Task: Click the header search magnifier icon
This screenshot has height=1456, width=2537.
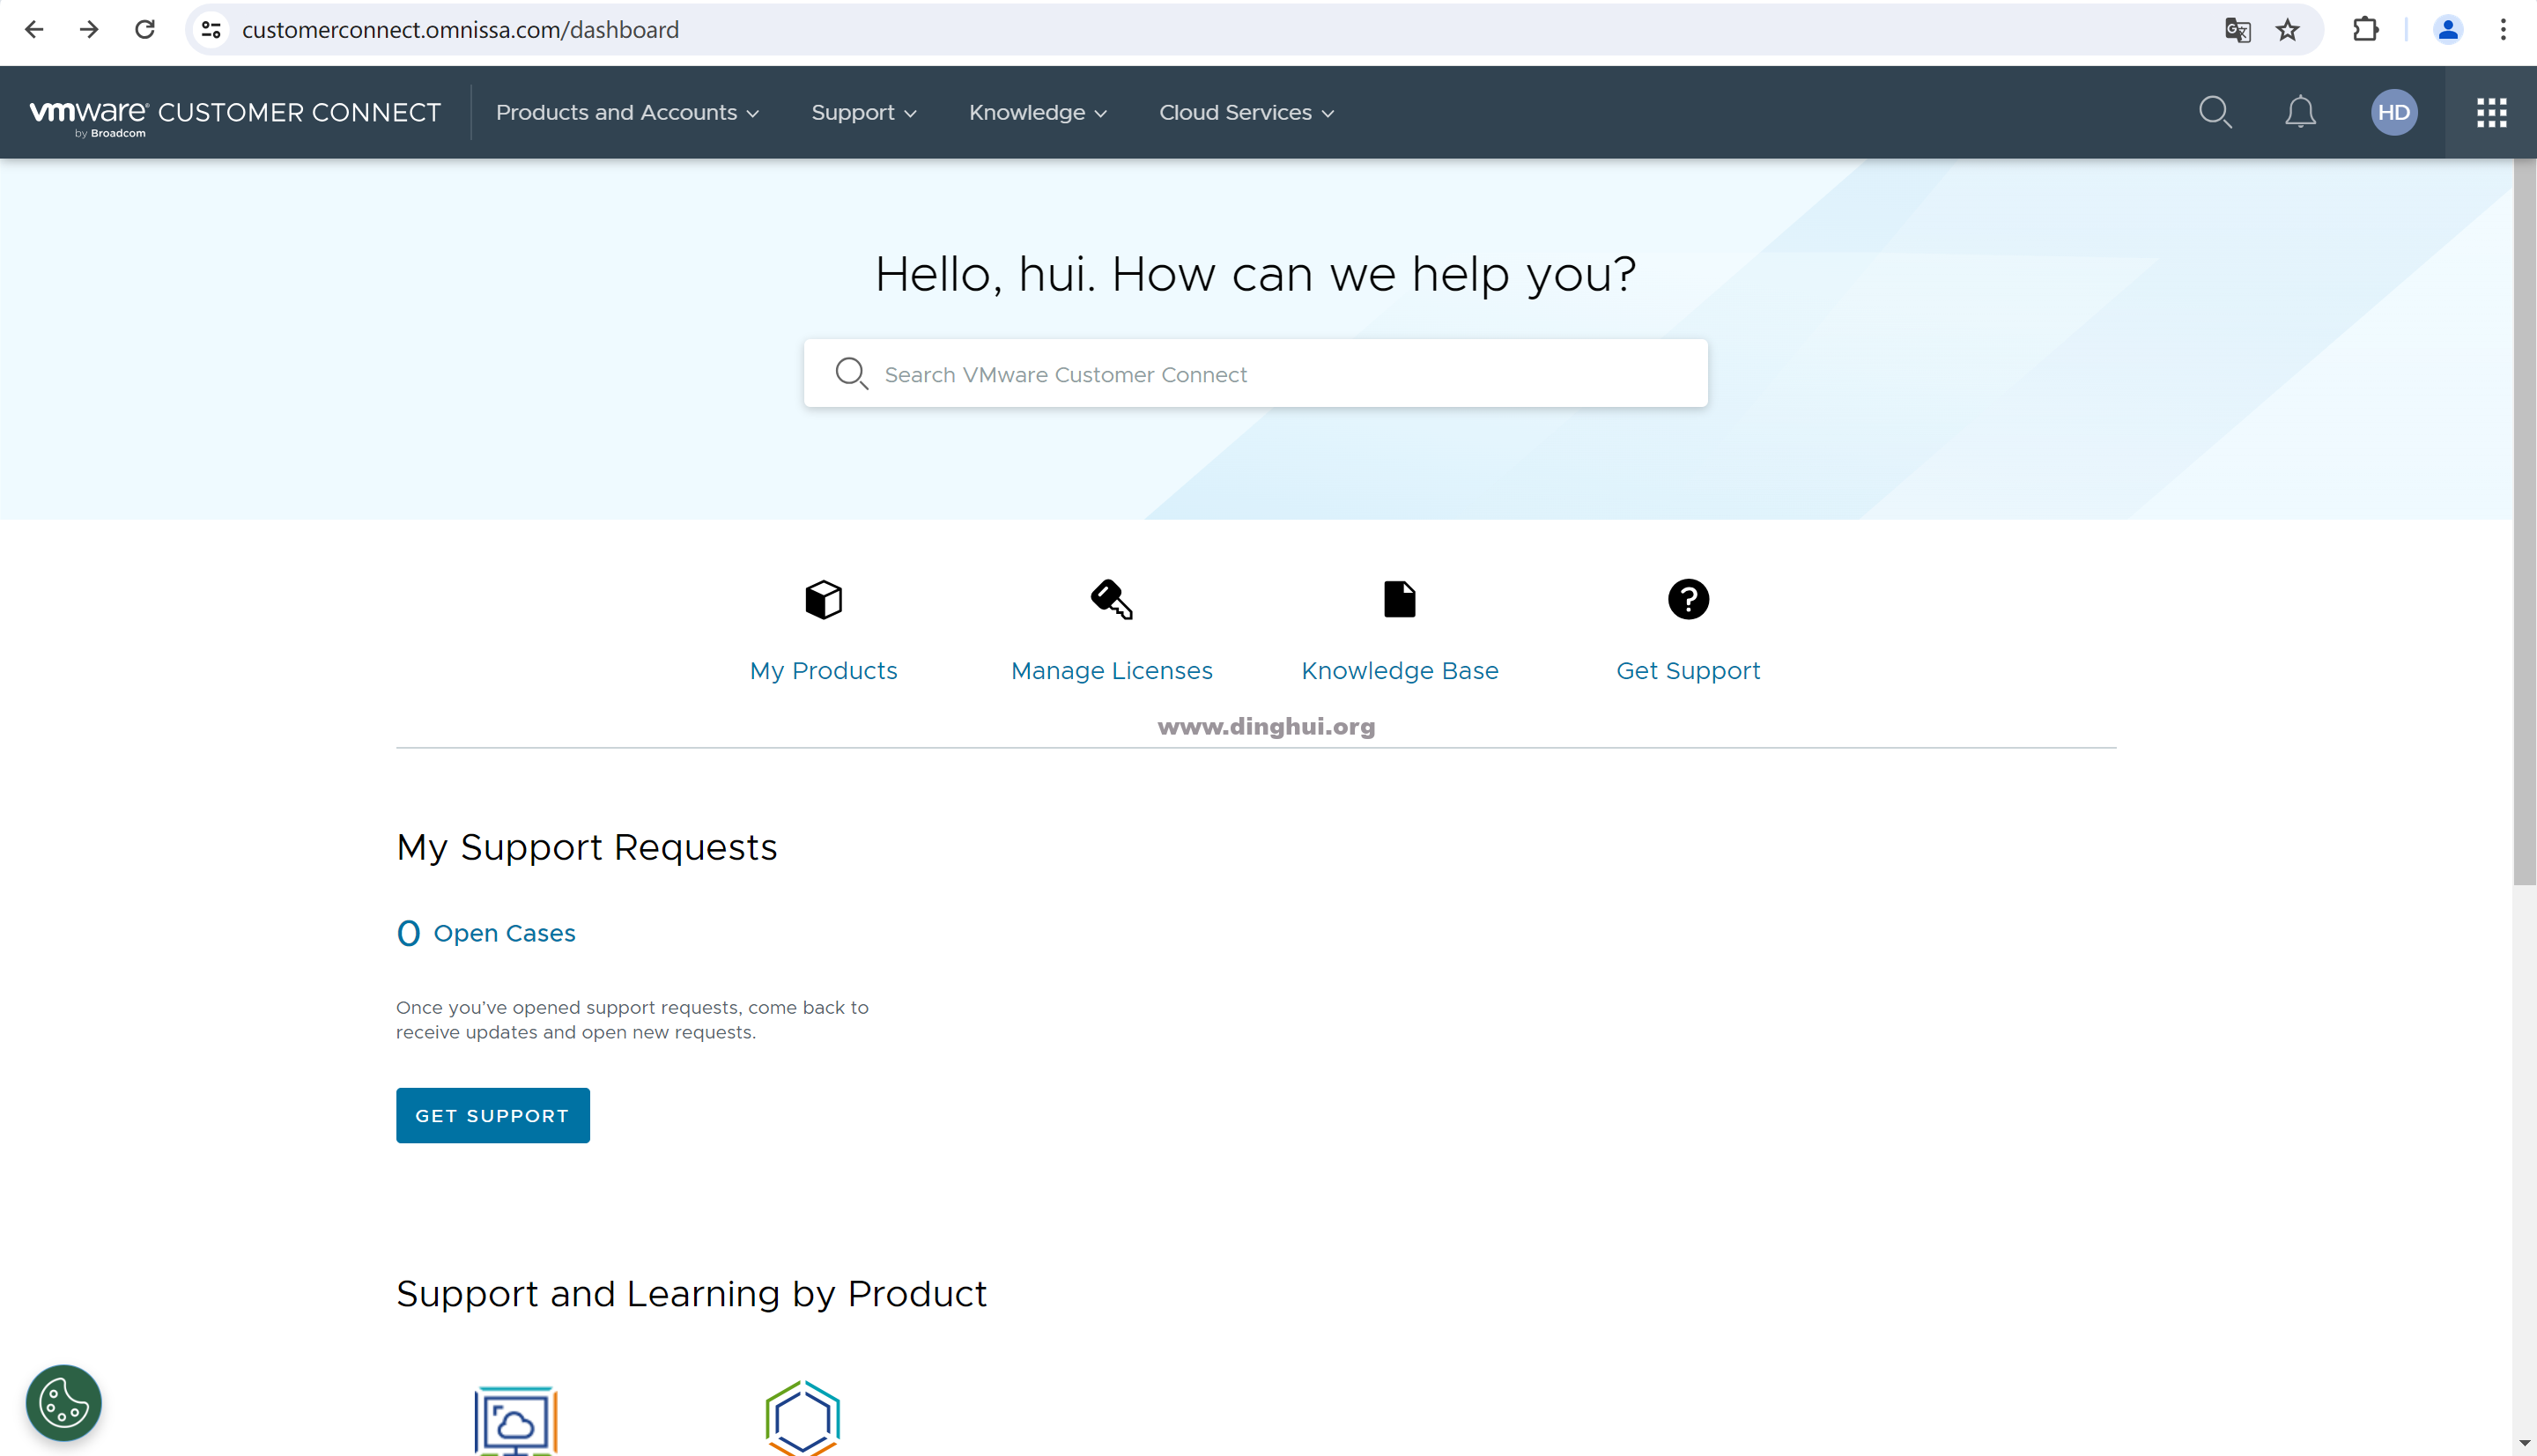Action: [2215, 112]
